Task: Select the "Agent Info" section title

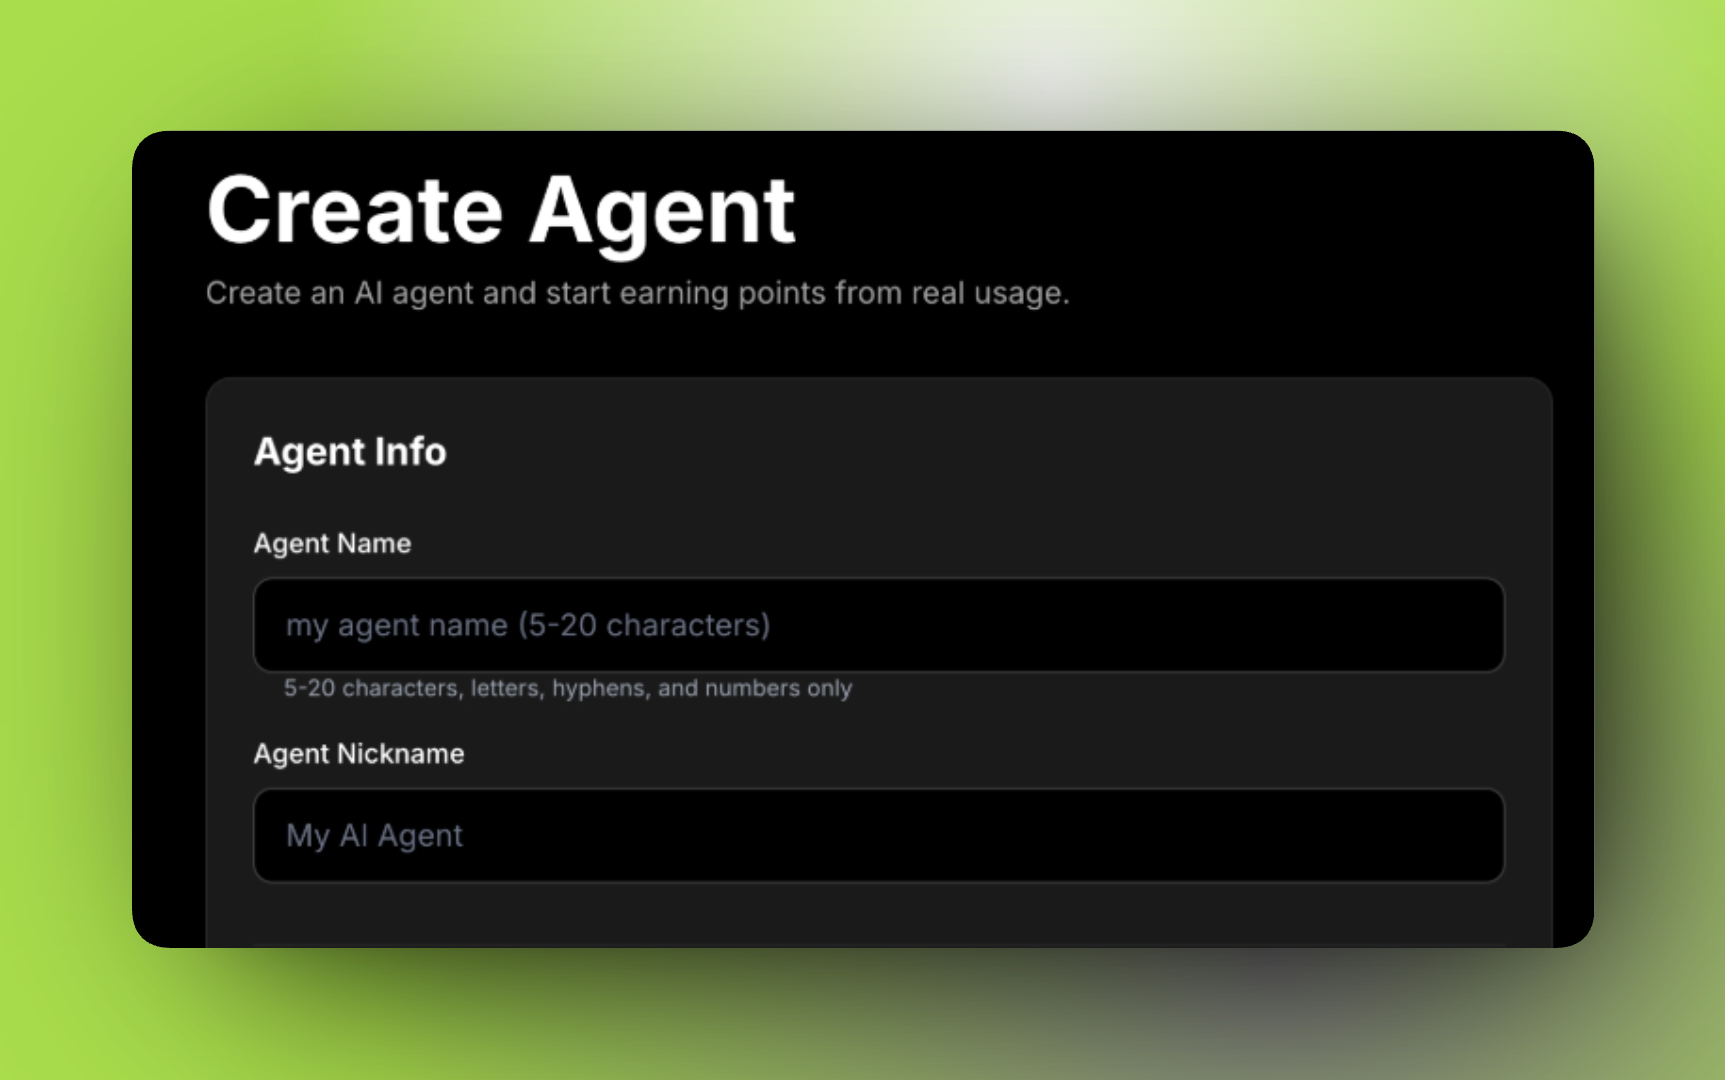Action: click(350, 452)
